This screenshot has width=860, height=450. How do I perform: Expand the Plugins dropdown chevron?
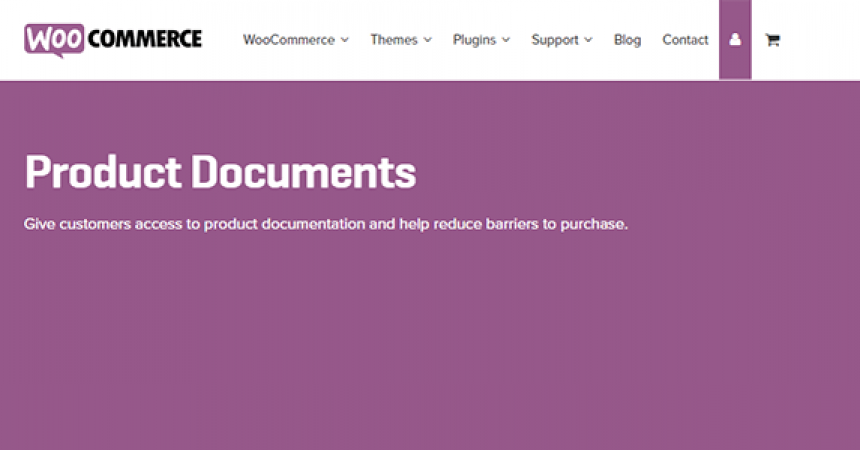point(506,40)
